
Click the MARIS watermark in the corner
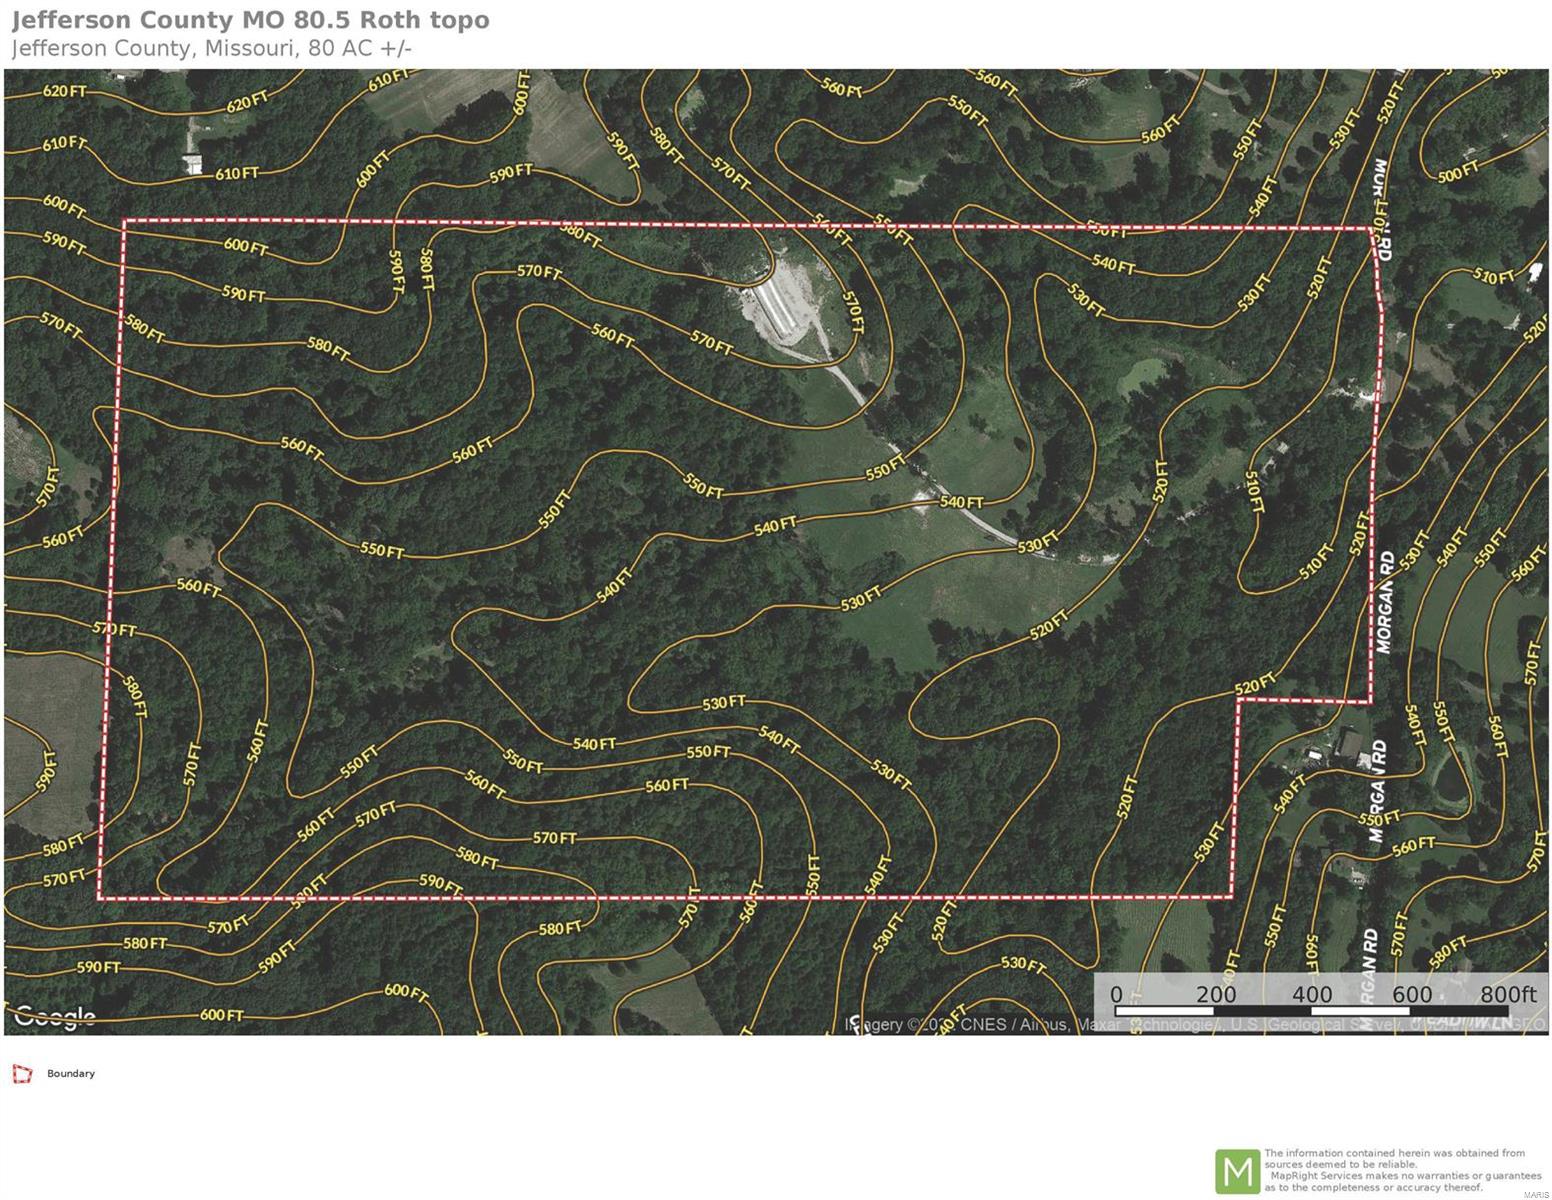click(1531, 1195)
